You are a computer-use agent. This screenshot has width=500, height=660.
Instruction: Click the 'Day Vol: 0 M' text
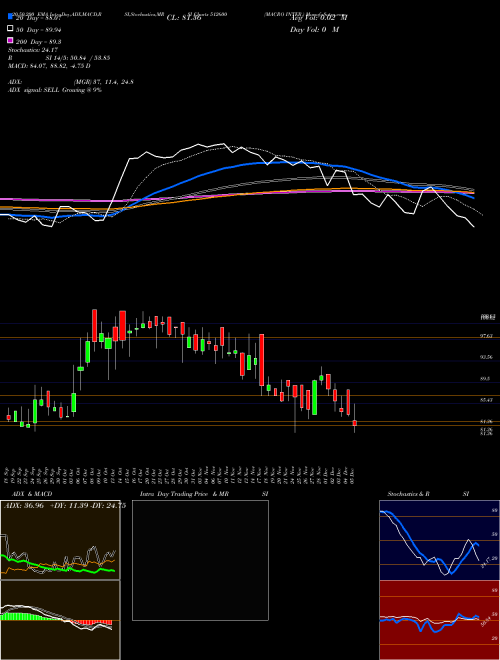tap(314, 29)
